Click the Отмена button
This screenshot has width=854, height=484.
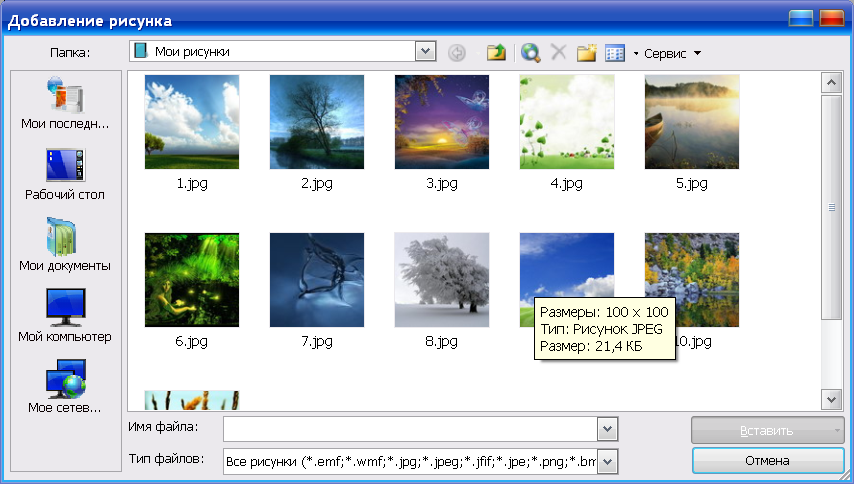(x=767, y=461)
